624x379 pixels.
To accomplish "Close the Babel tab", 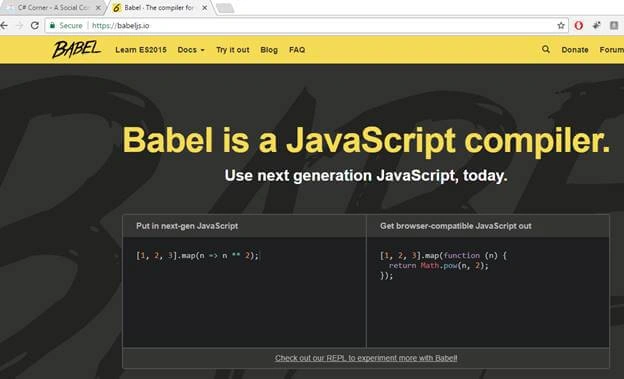I will coord(205,8).
